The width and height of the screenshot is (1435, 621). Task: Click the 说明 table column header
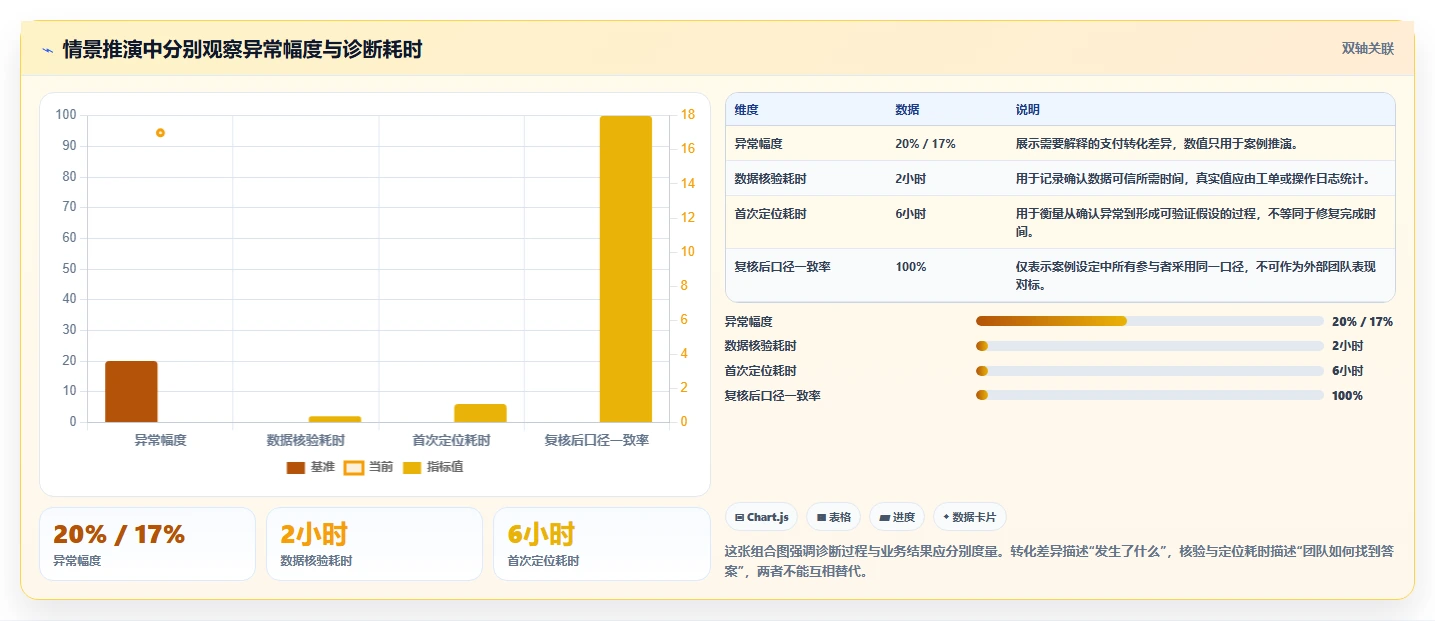click(1028, 110)
